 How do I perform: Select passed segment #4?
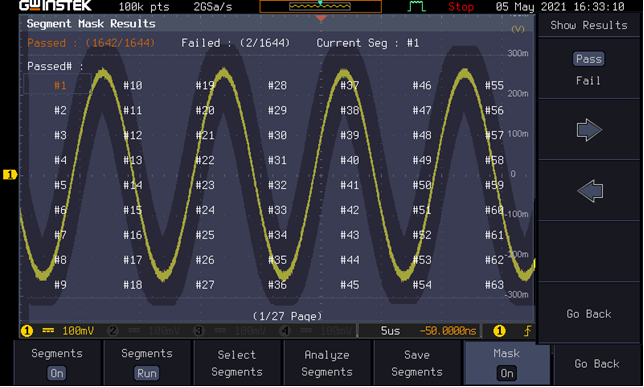click(60, 160)
